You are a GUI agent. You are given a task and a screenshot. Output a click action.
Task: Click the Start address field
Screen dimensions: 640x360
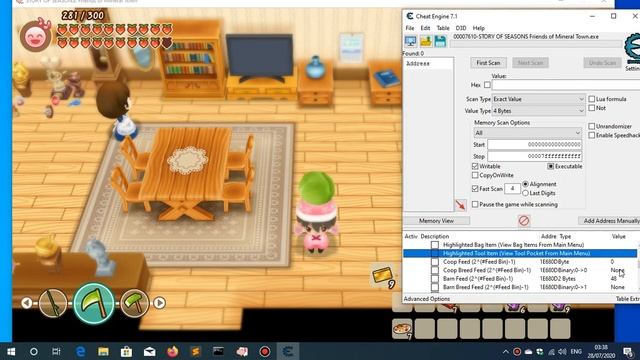pyautogui.click(x=535, y=144)
